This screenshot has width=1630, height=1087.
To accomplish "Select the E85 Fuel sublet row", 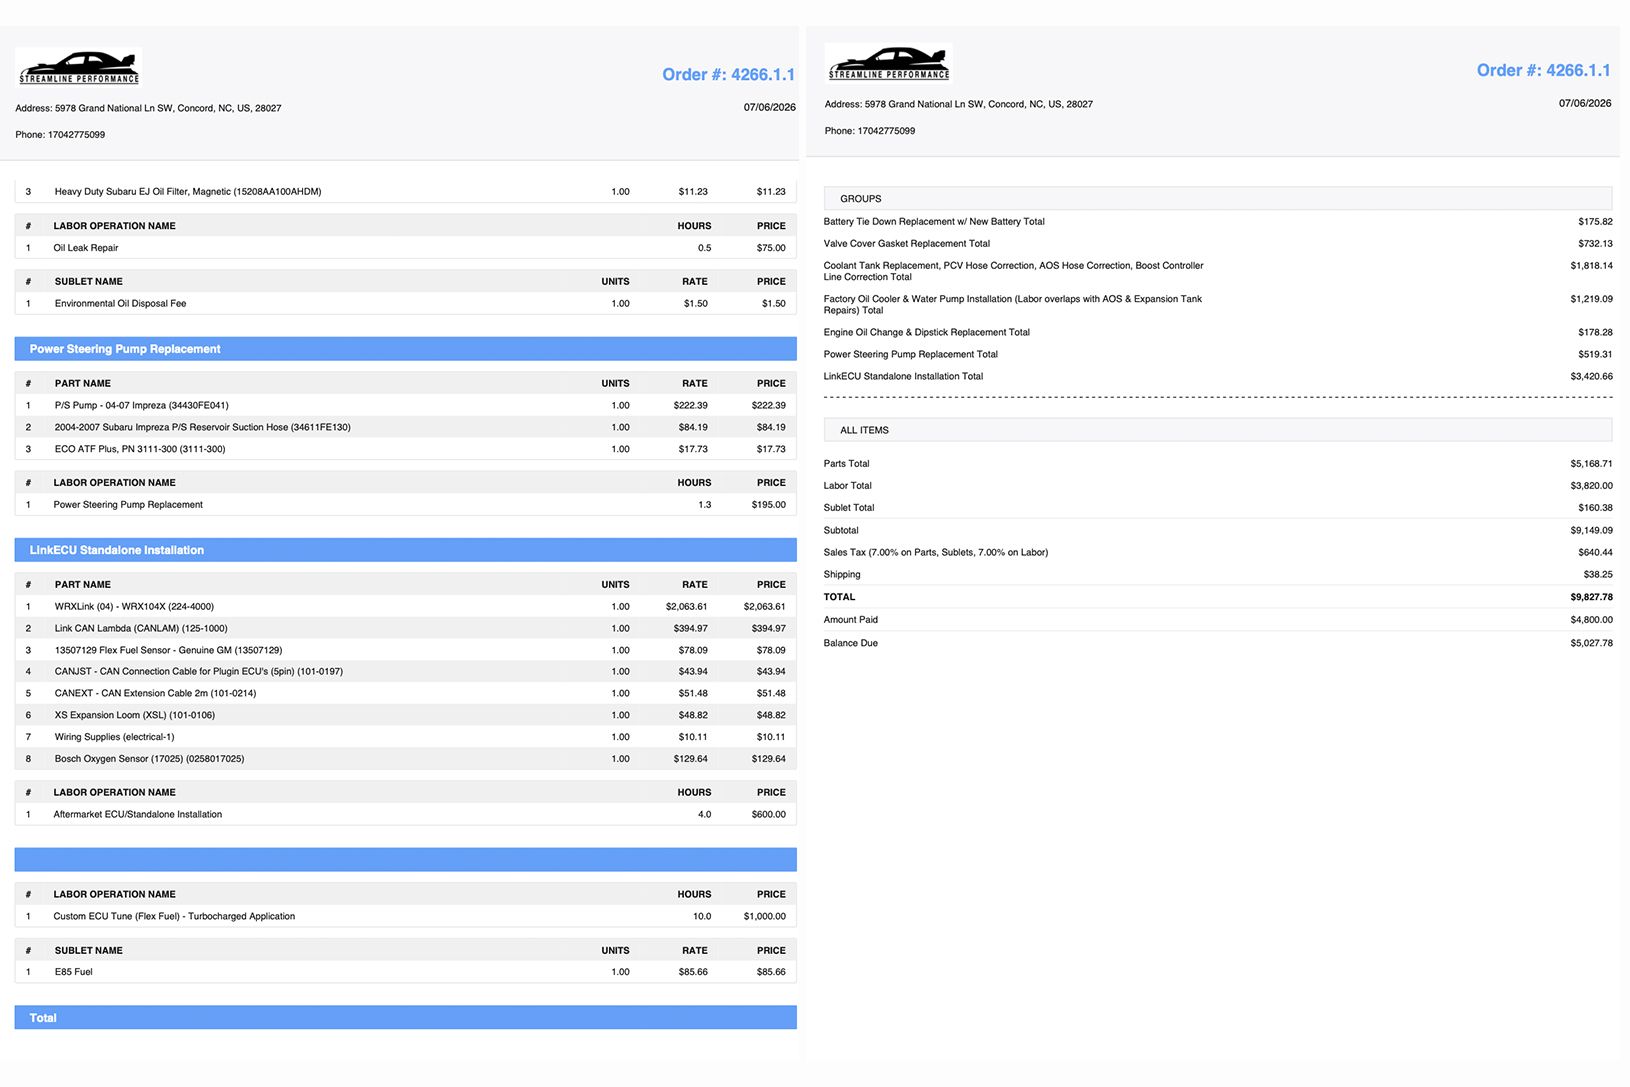I will click(x=406, y=972).
